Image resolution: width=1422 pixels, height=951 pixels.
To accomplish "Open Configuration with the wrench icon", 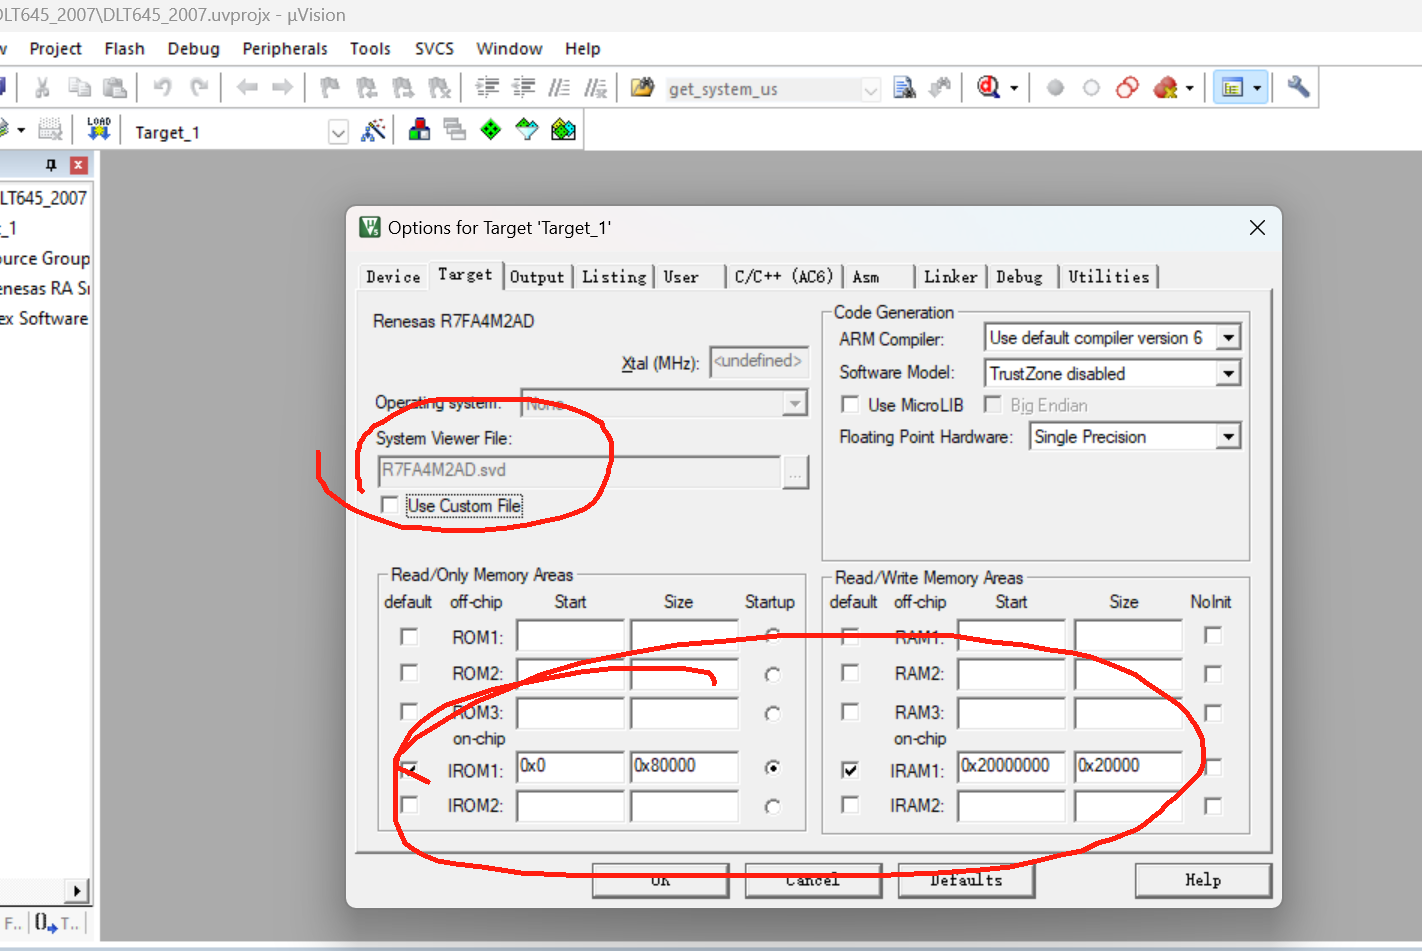I will click(1298, 87).
